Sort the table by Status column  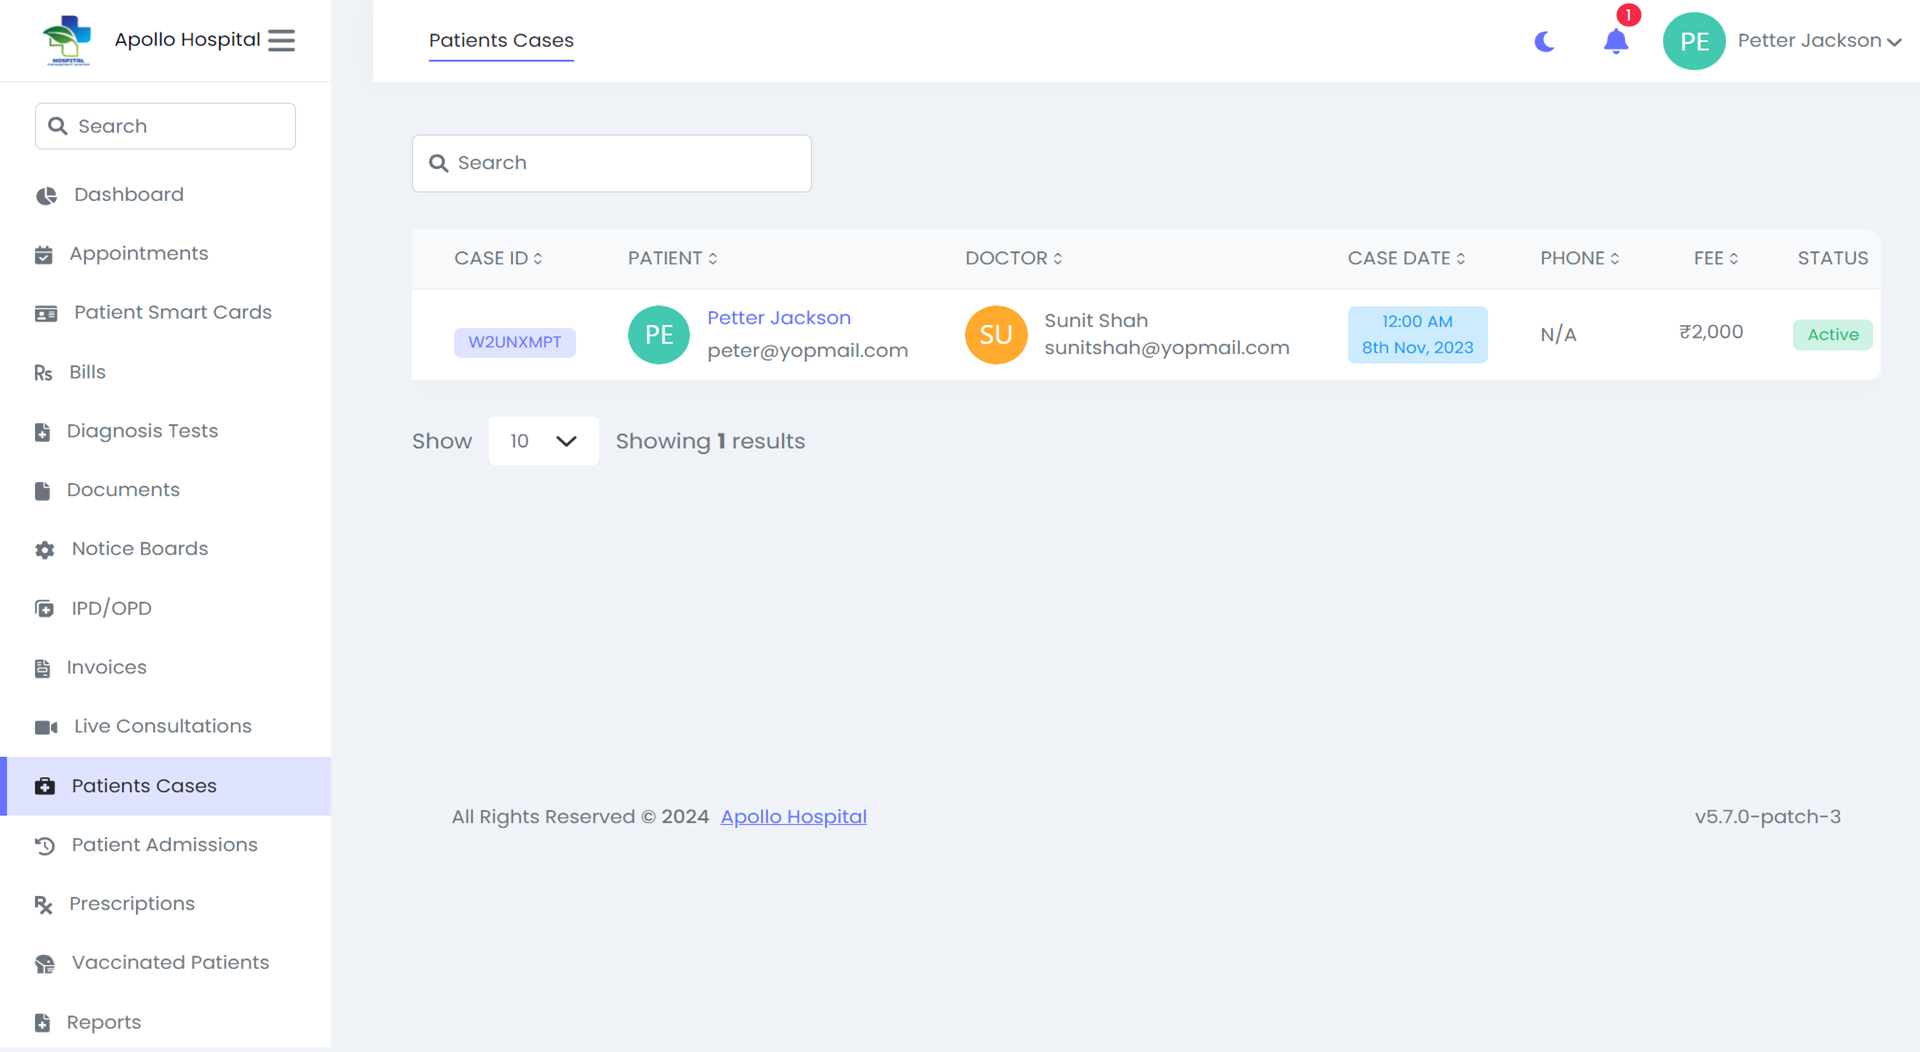pos(1832,258)
